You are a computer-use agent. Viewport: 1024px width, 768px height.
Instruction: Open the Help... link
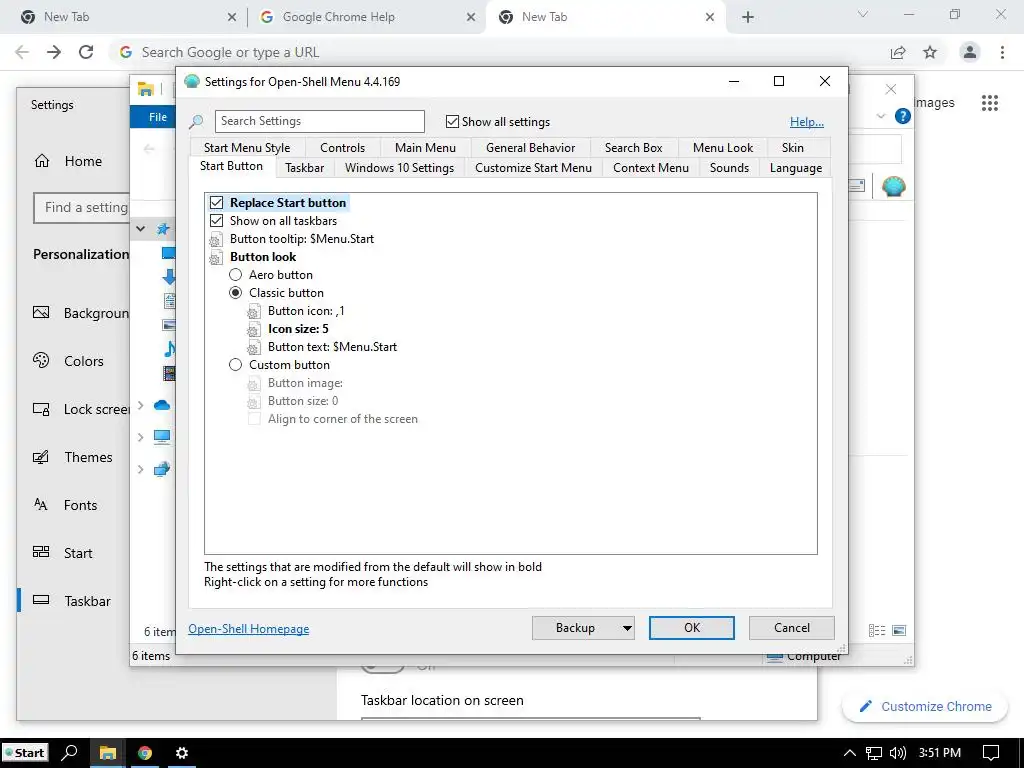(807, 121)
